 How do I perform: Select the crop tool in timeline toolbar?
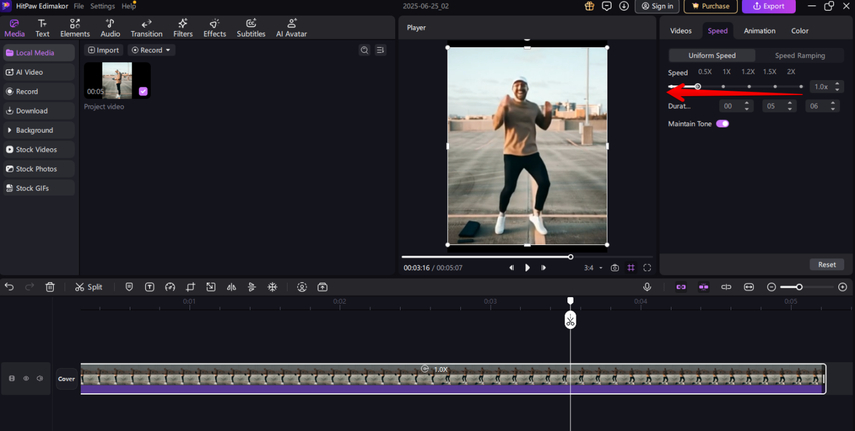[190, 287]
